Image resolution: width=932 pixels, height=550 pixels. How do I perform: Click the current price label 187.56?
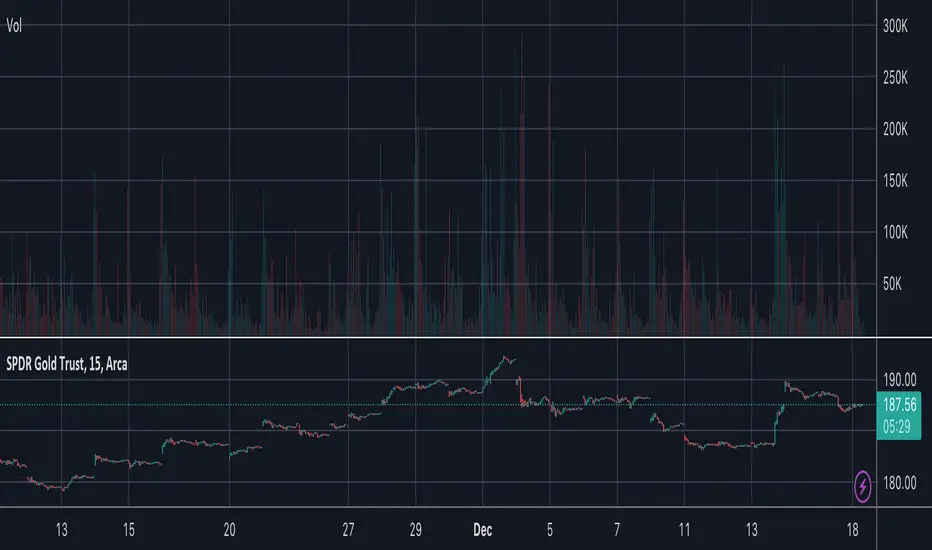coord(899,406)
